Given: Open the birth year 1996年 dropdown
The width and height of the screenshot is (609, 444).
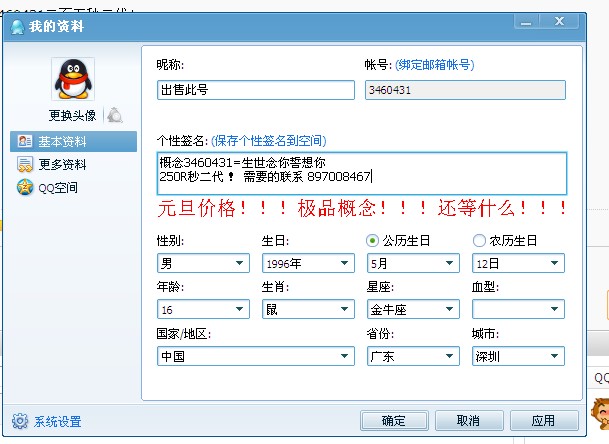Looking at the screenshot, I should pos(308,263).
